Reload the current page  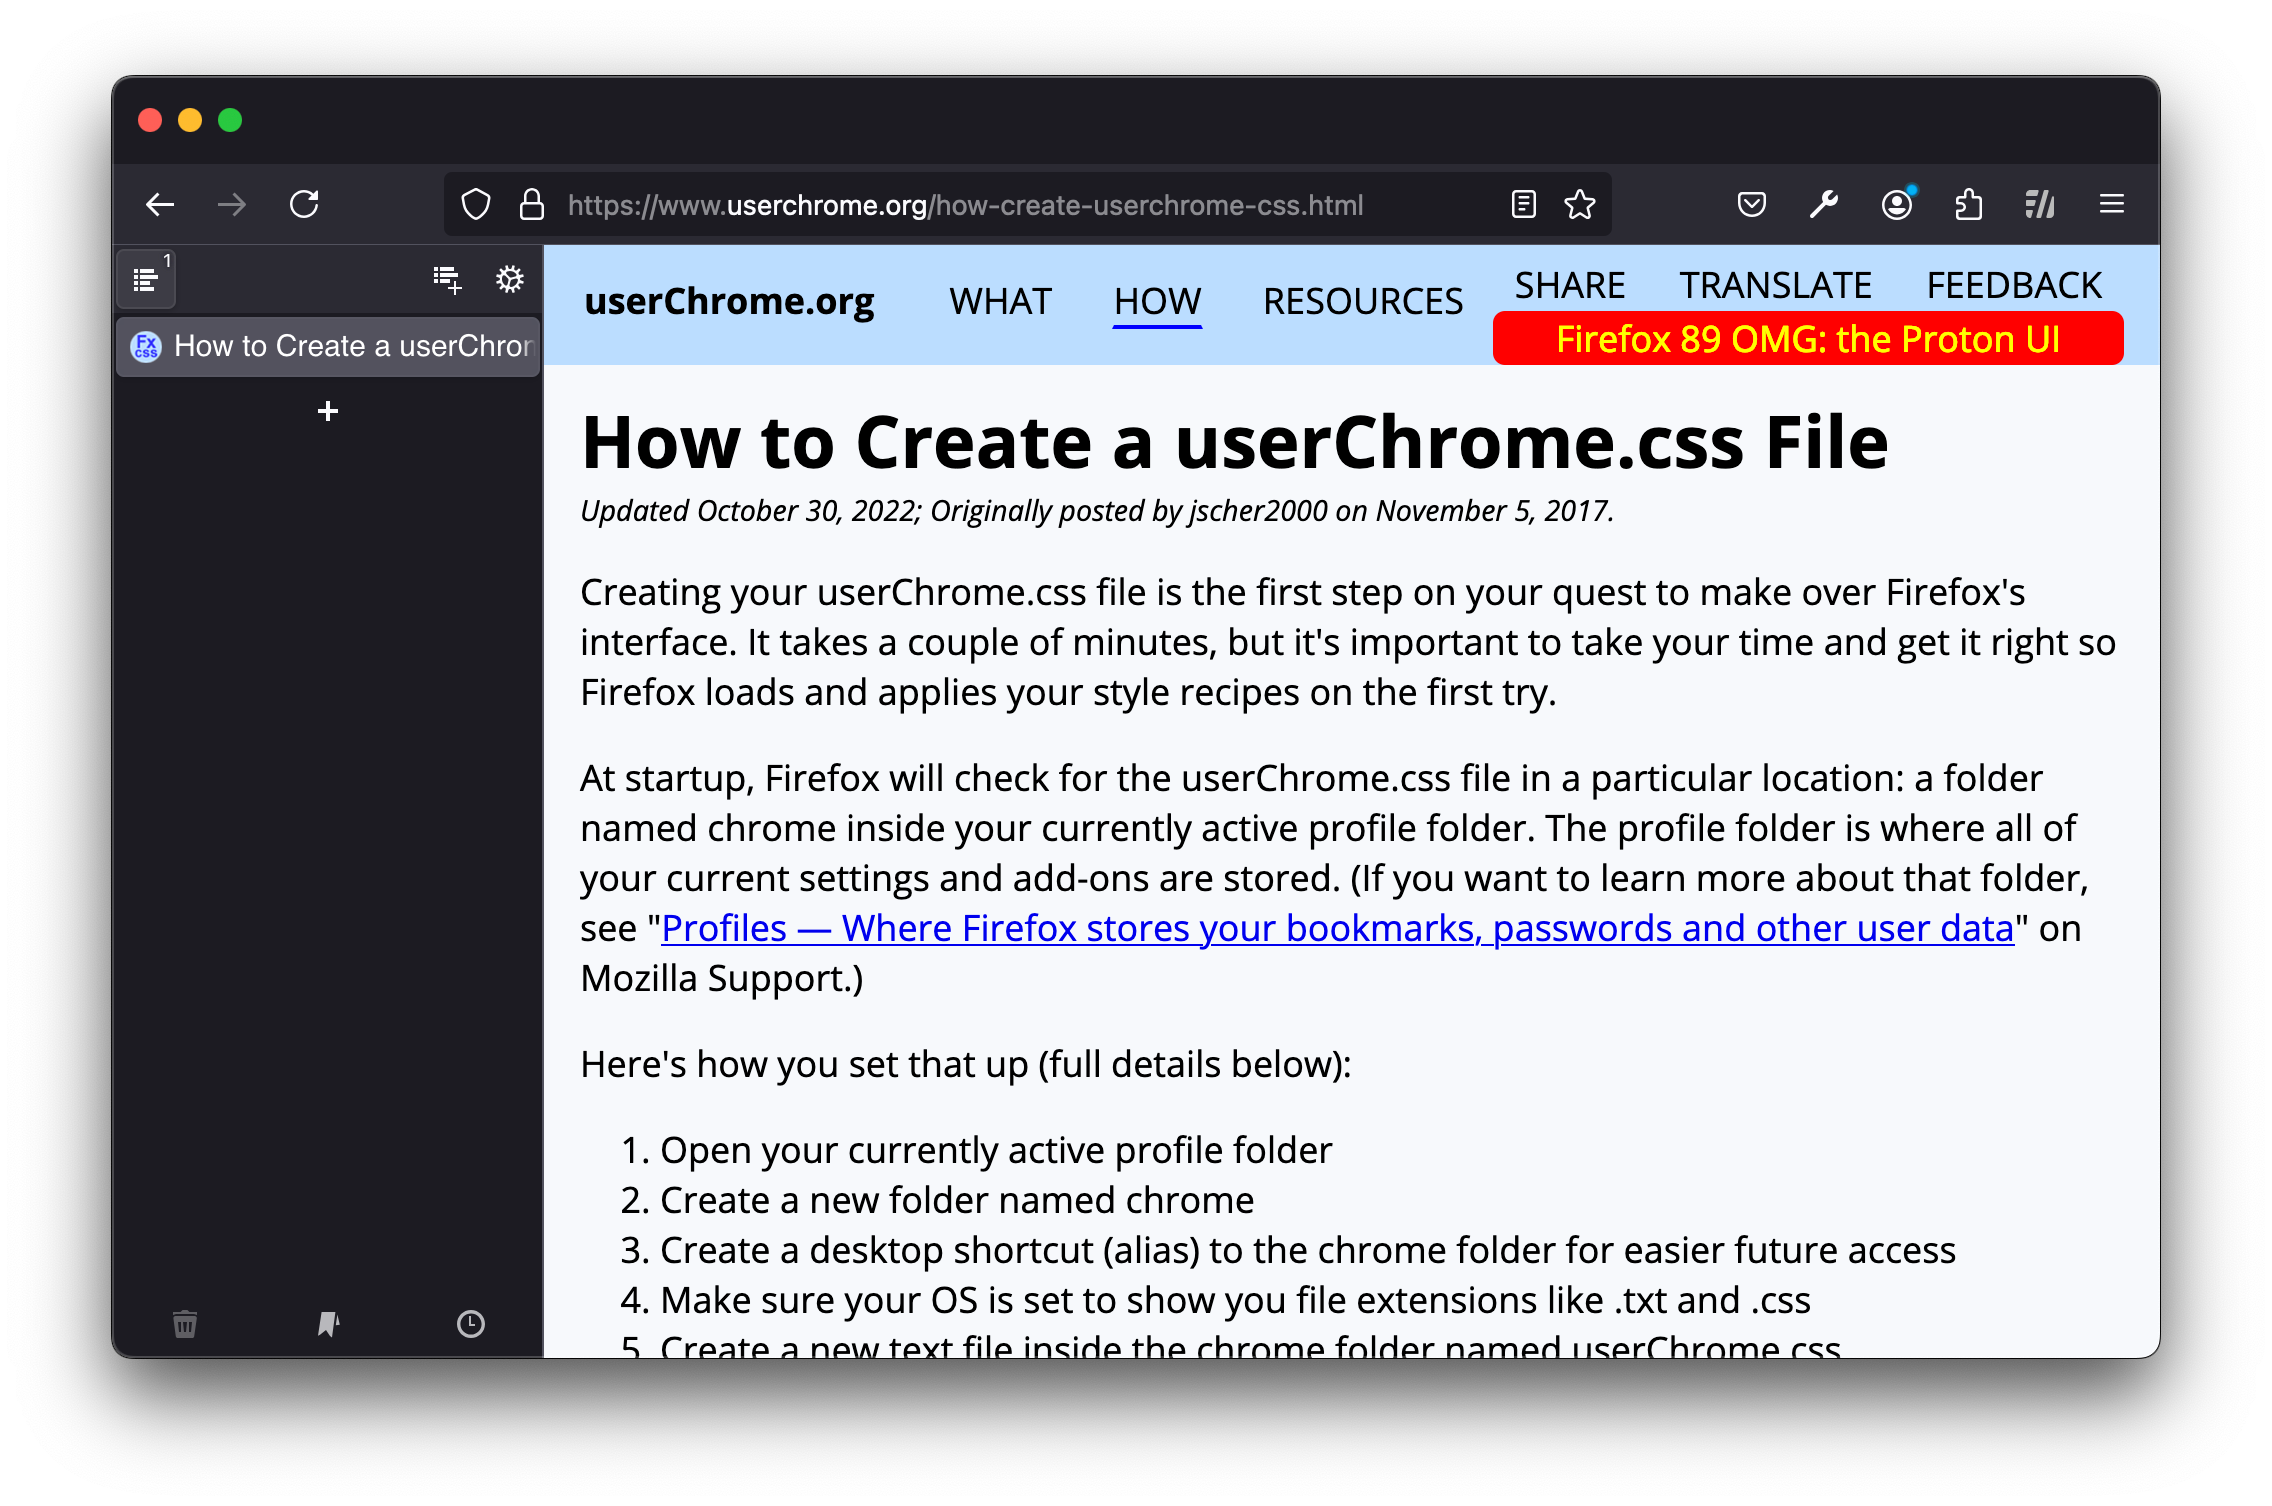(304, 205)
